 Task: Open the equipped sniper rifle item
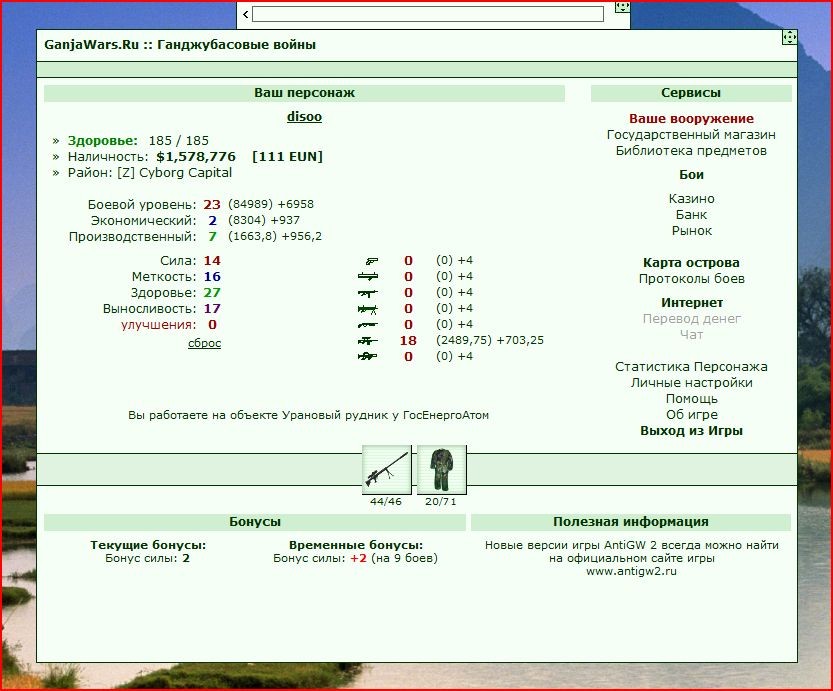pyautogui.click(x=386, y=470)
